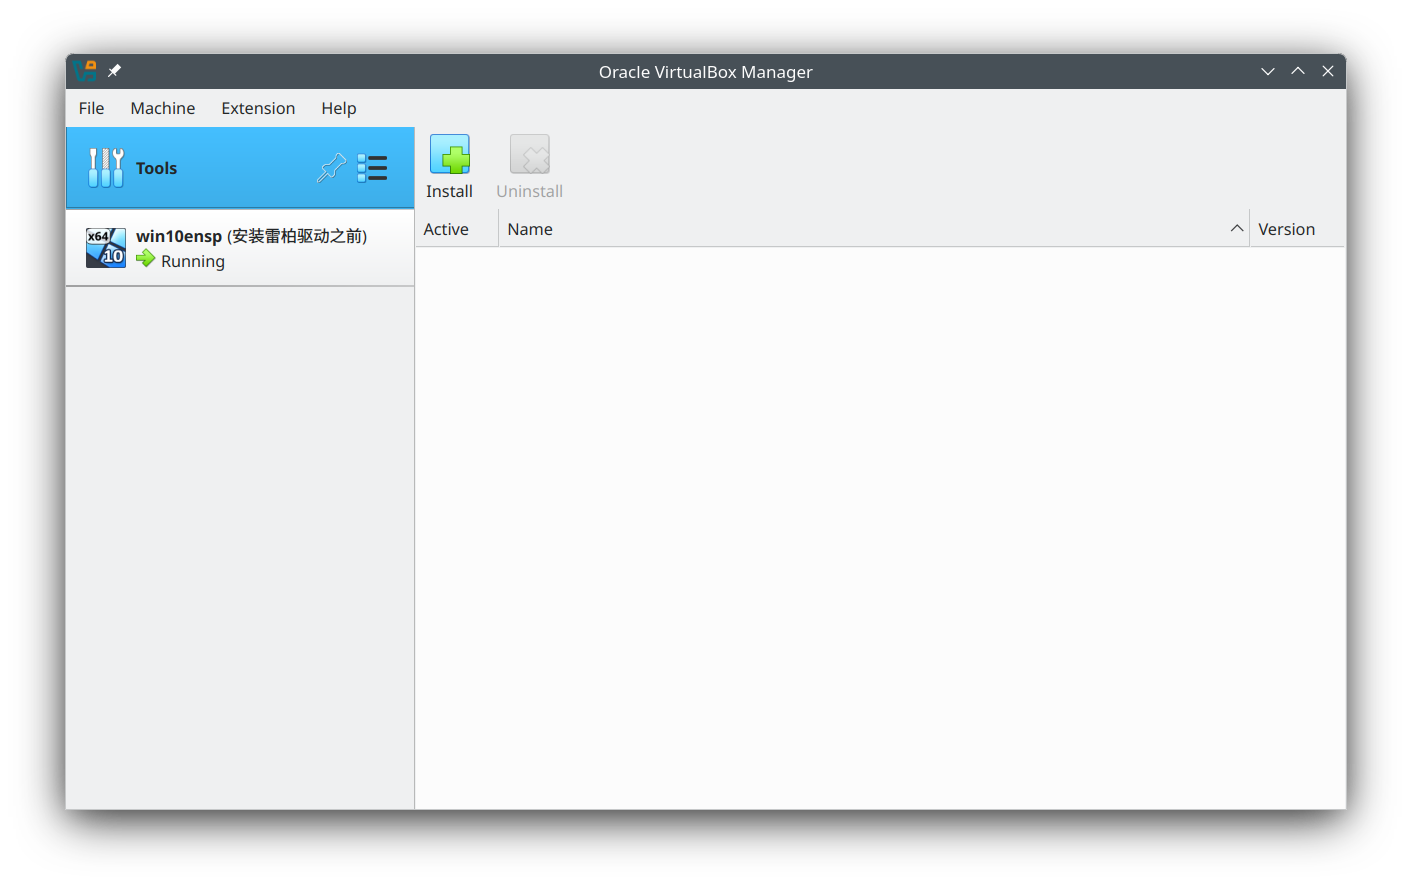Click the Version column header
Image resolution: width=1412 pixels, height=887 pixels.
pos(1287,228)
